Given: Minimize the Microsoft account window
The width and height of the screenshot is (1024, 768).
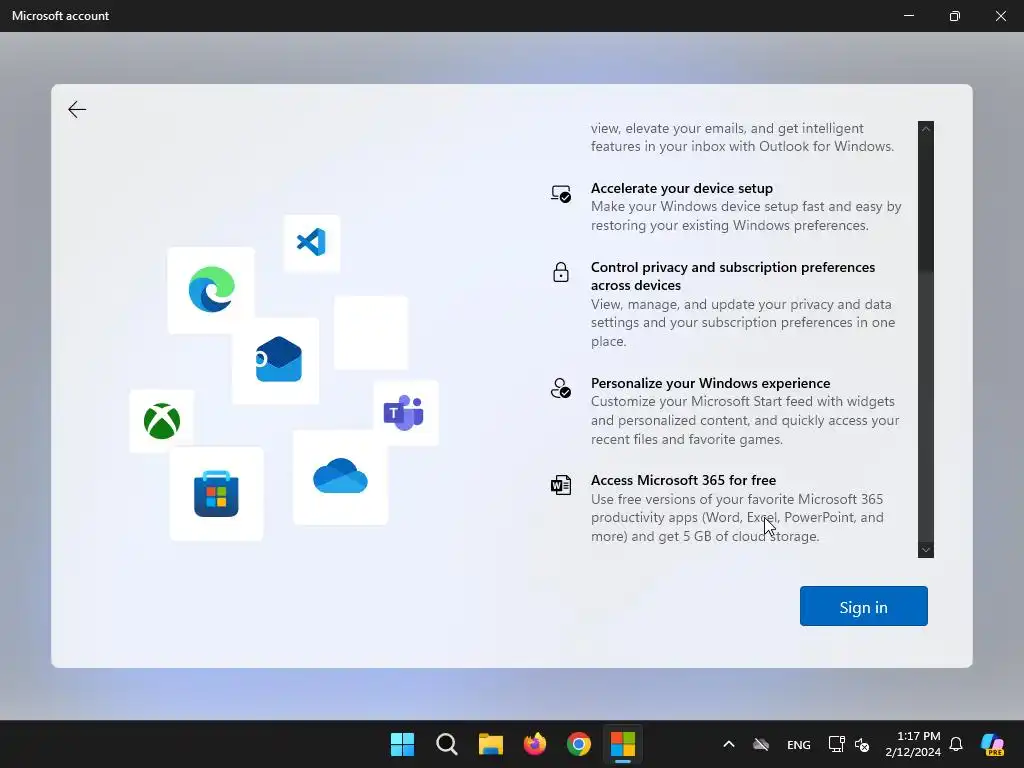Looking at the screenshot, I should click(x=909, y=16).
